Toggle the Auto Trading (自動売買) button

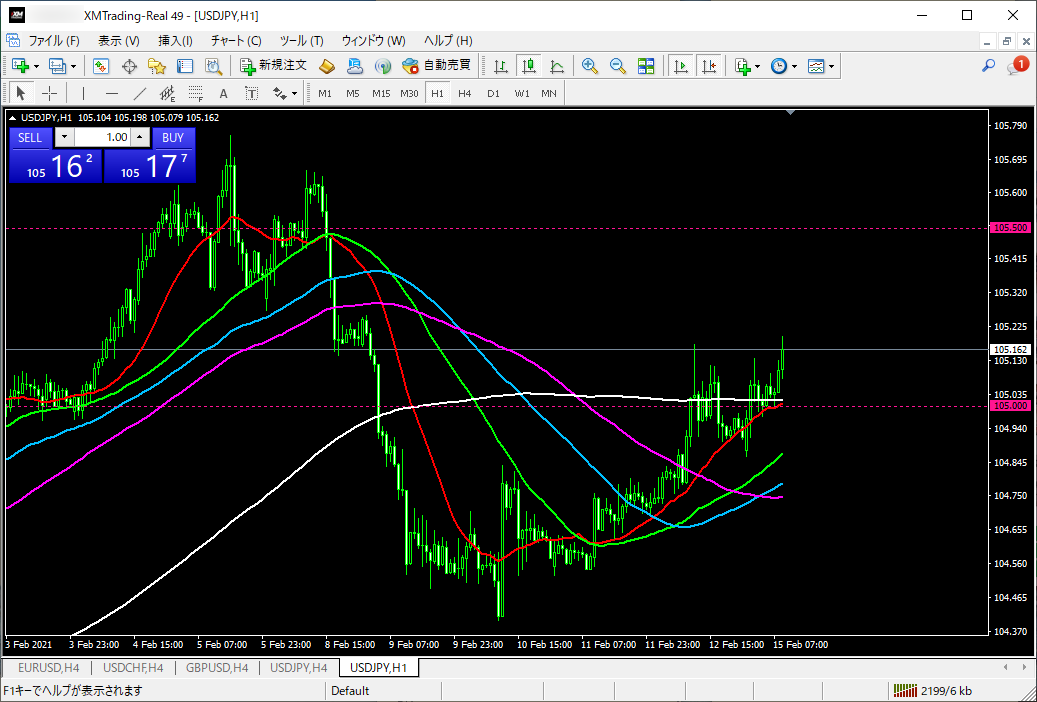coord(436,66)
